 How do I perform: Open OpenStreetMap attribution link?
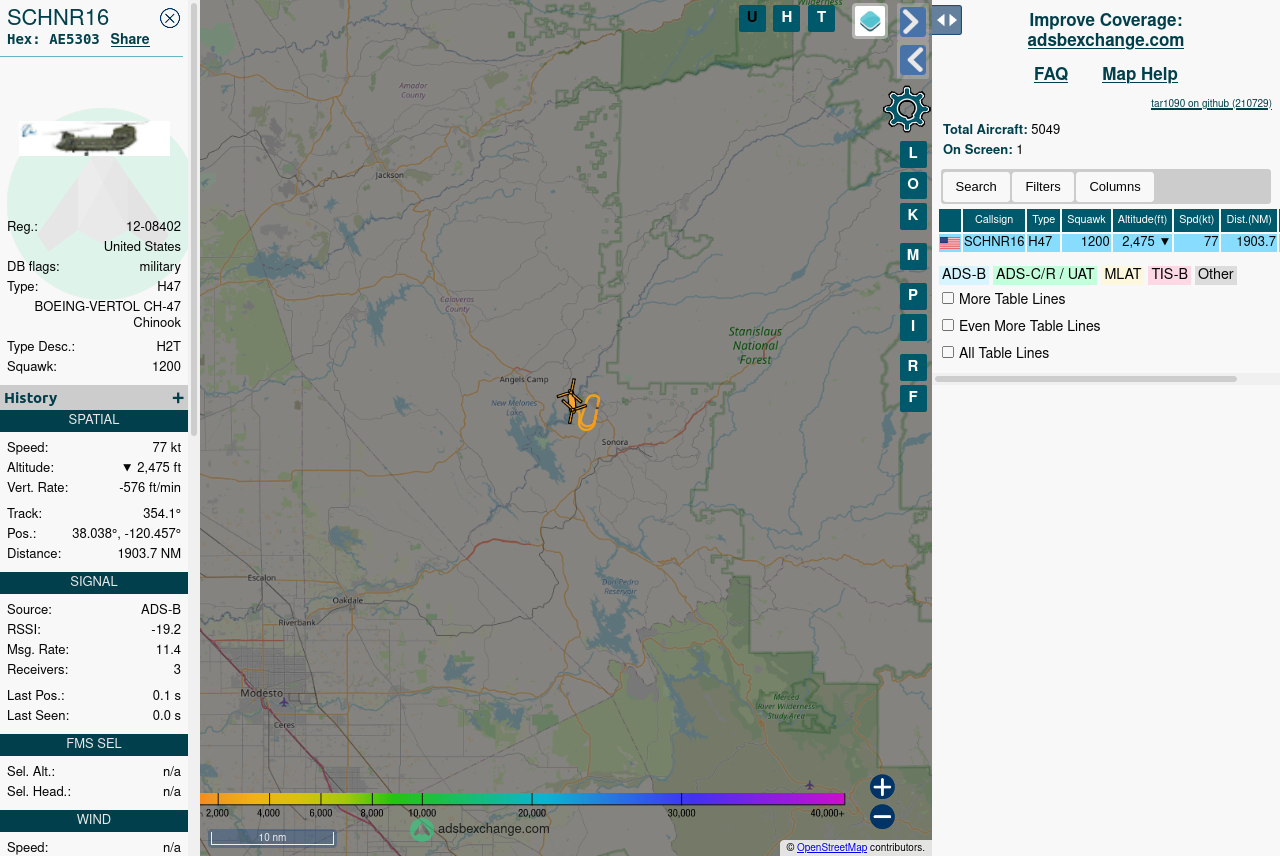[x=832, y=848]
